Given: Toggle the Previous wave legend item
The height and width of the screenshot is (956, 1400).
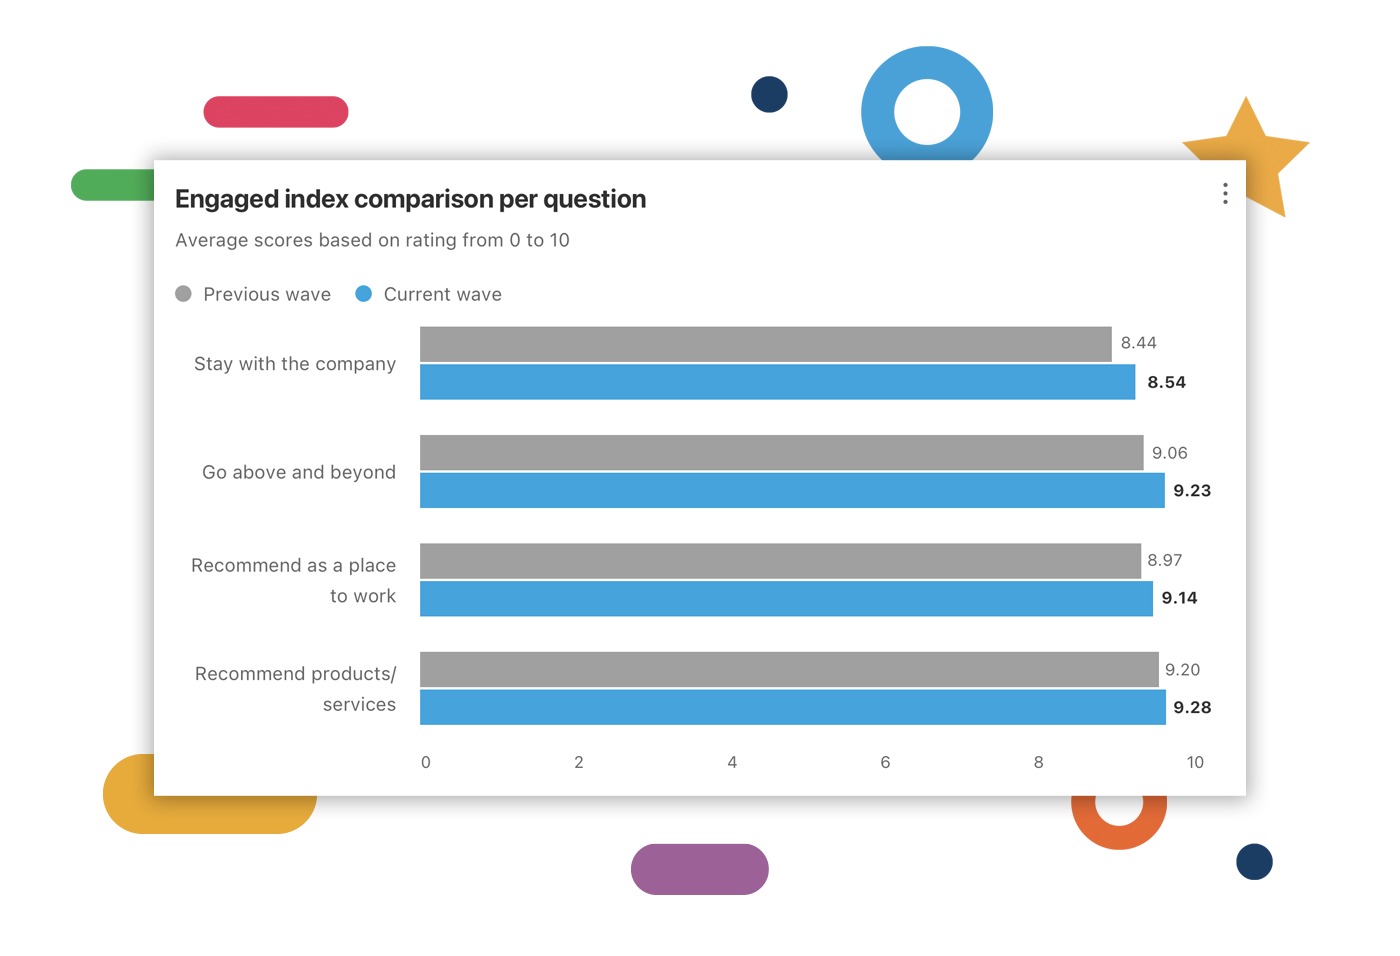Looking at the screenshot, I should click(266, 294).
